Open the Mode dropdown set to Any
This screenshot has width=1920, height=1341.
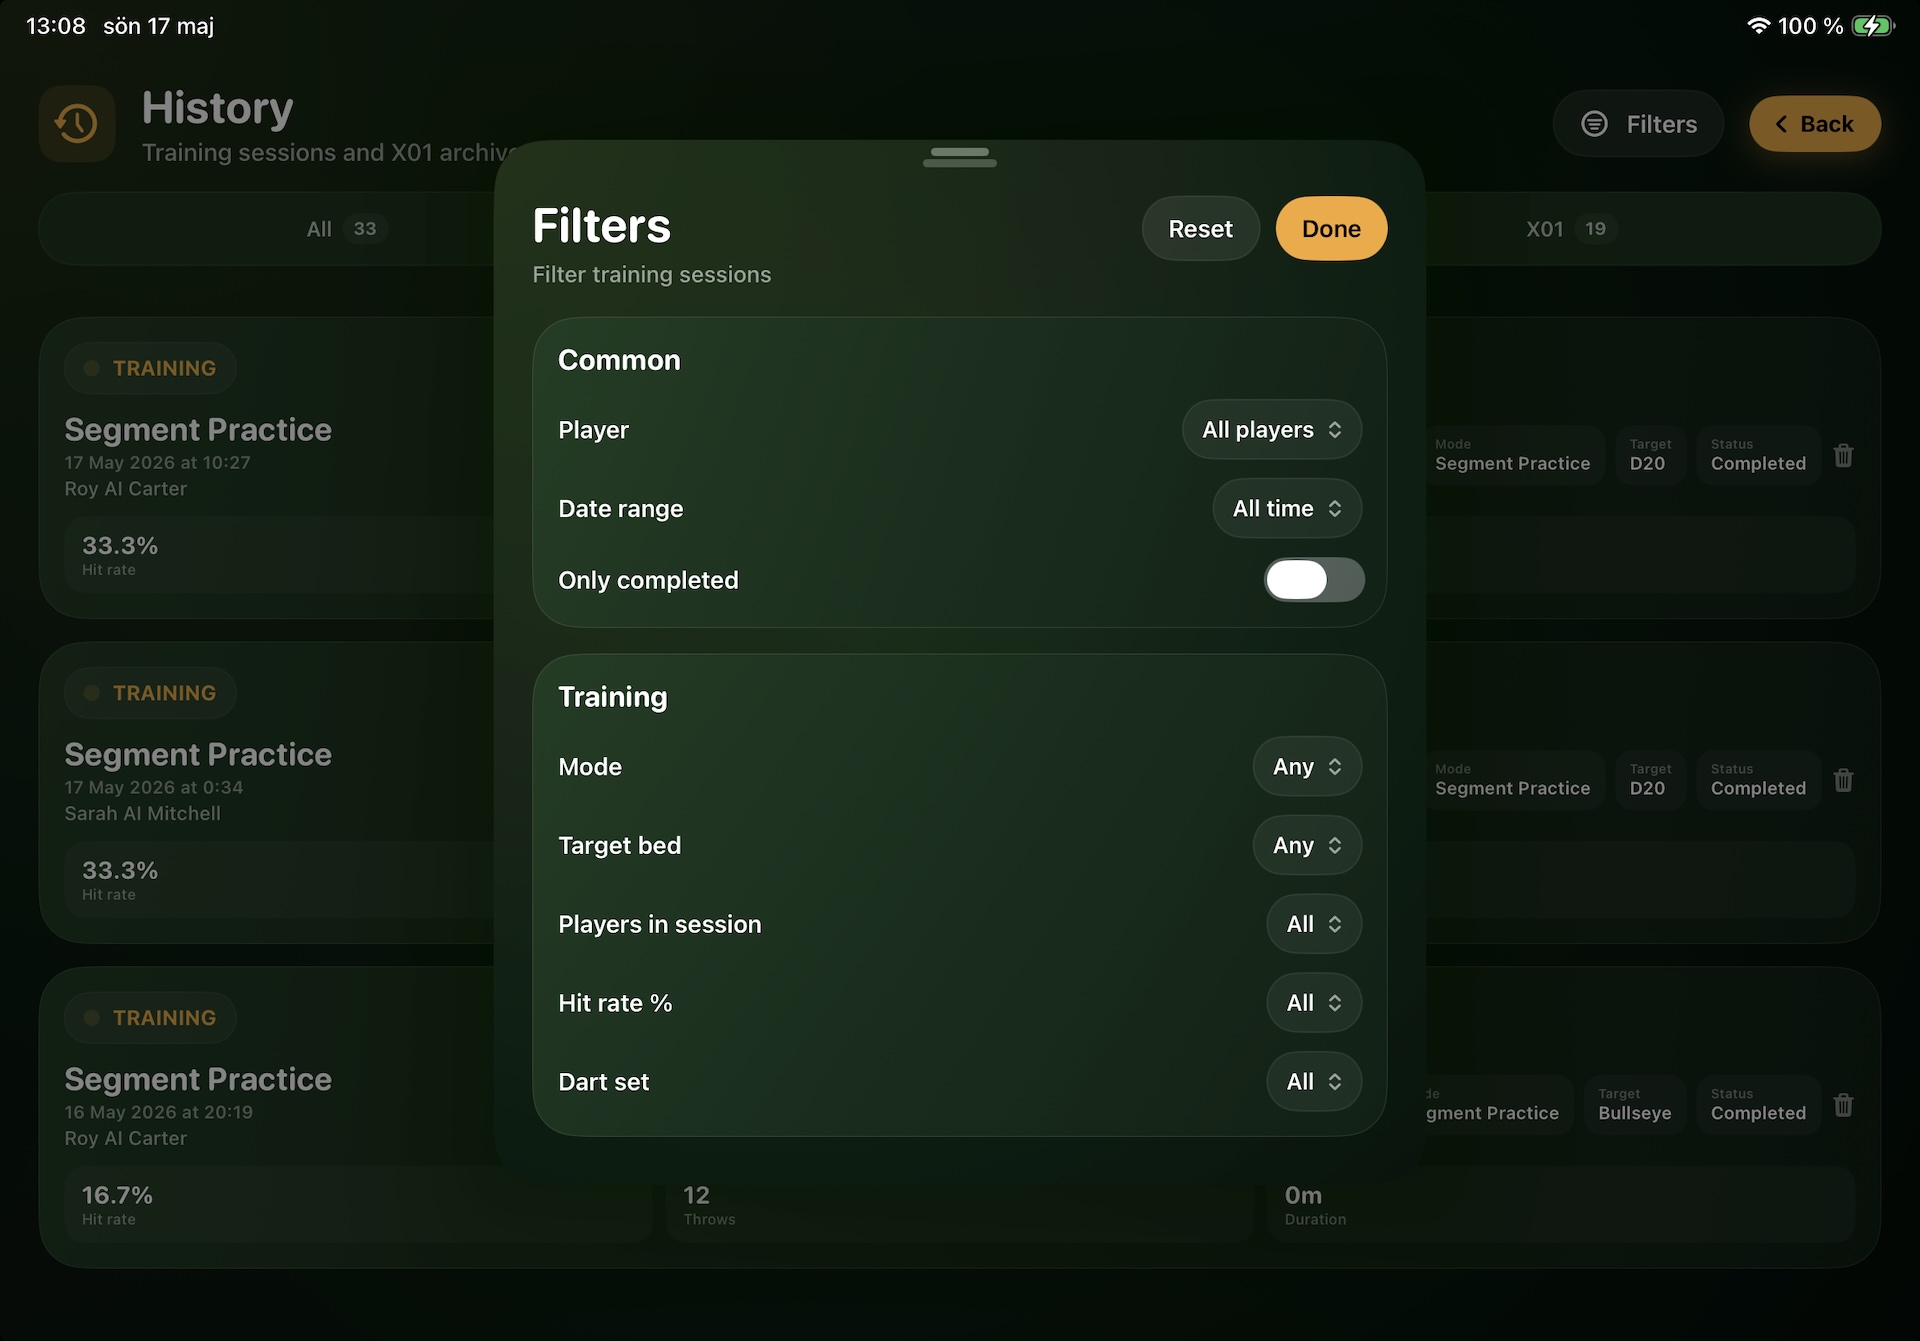point(1307,767)
